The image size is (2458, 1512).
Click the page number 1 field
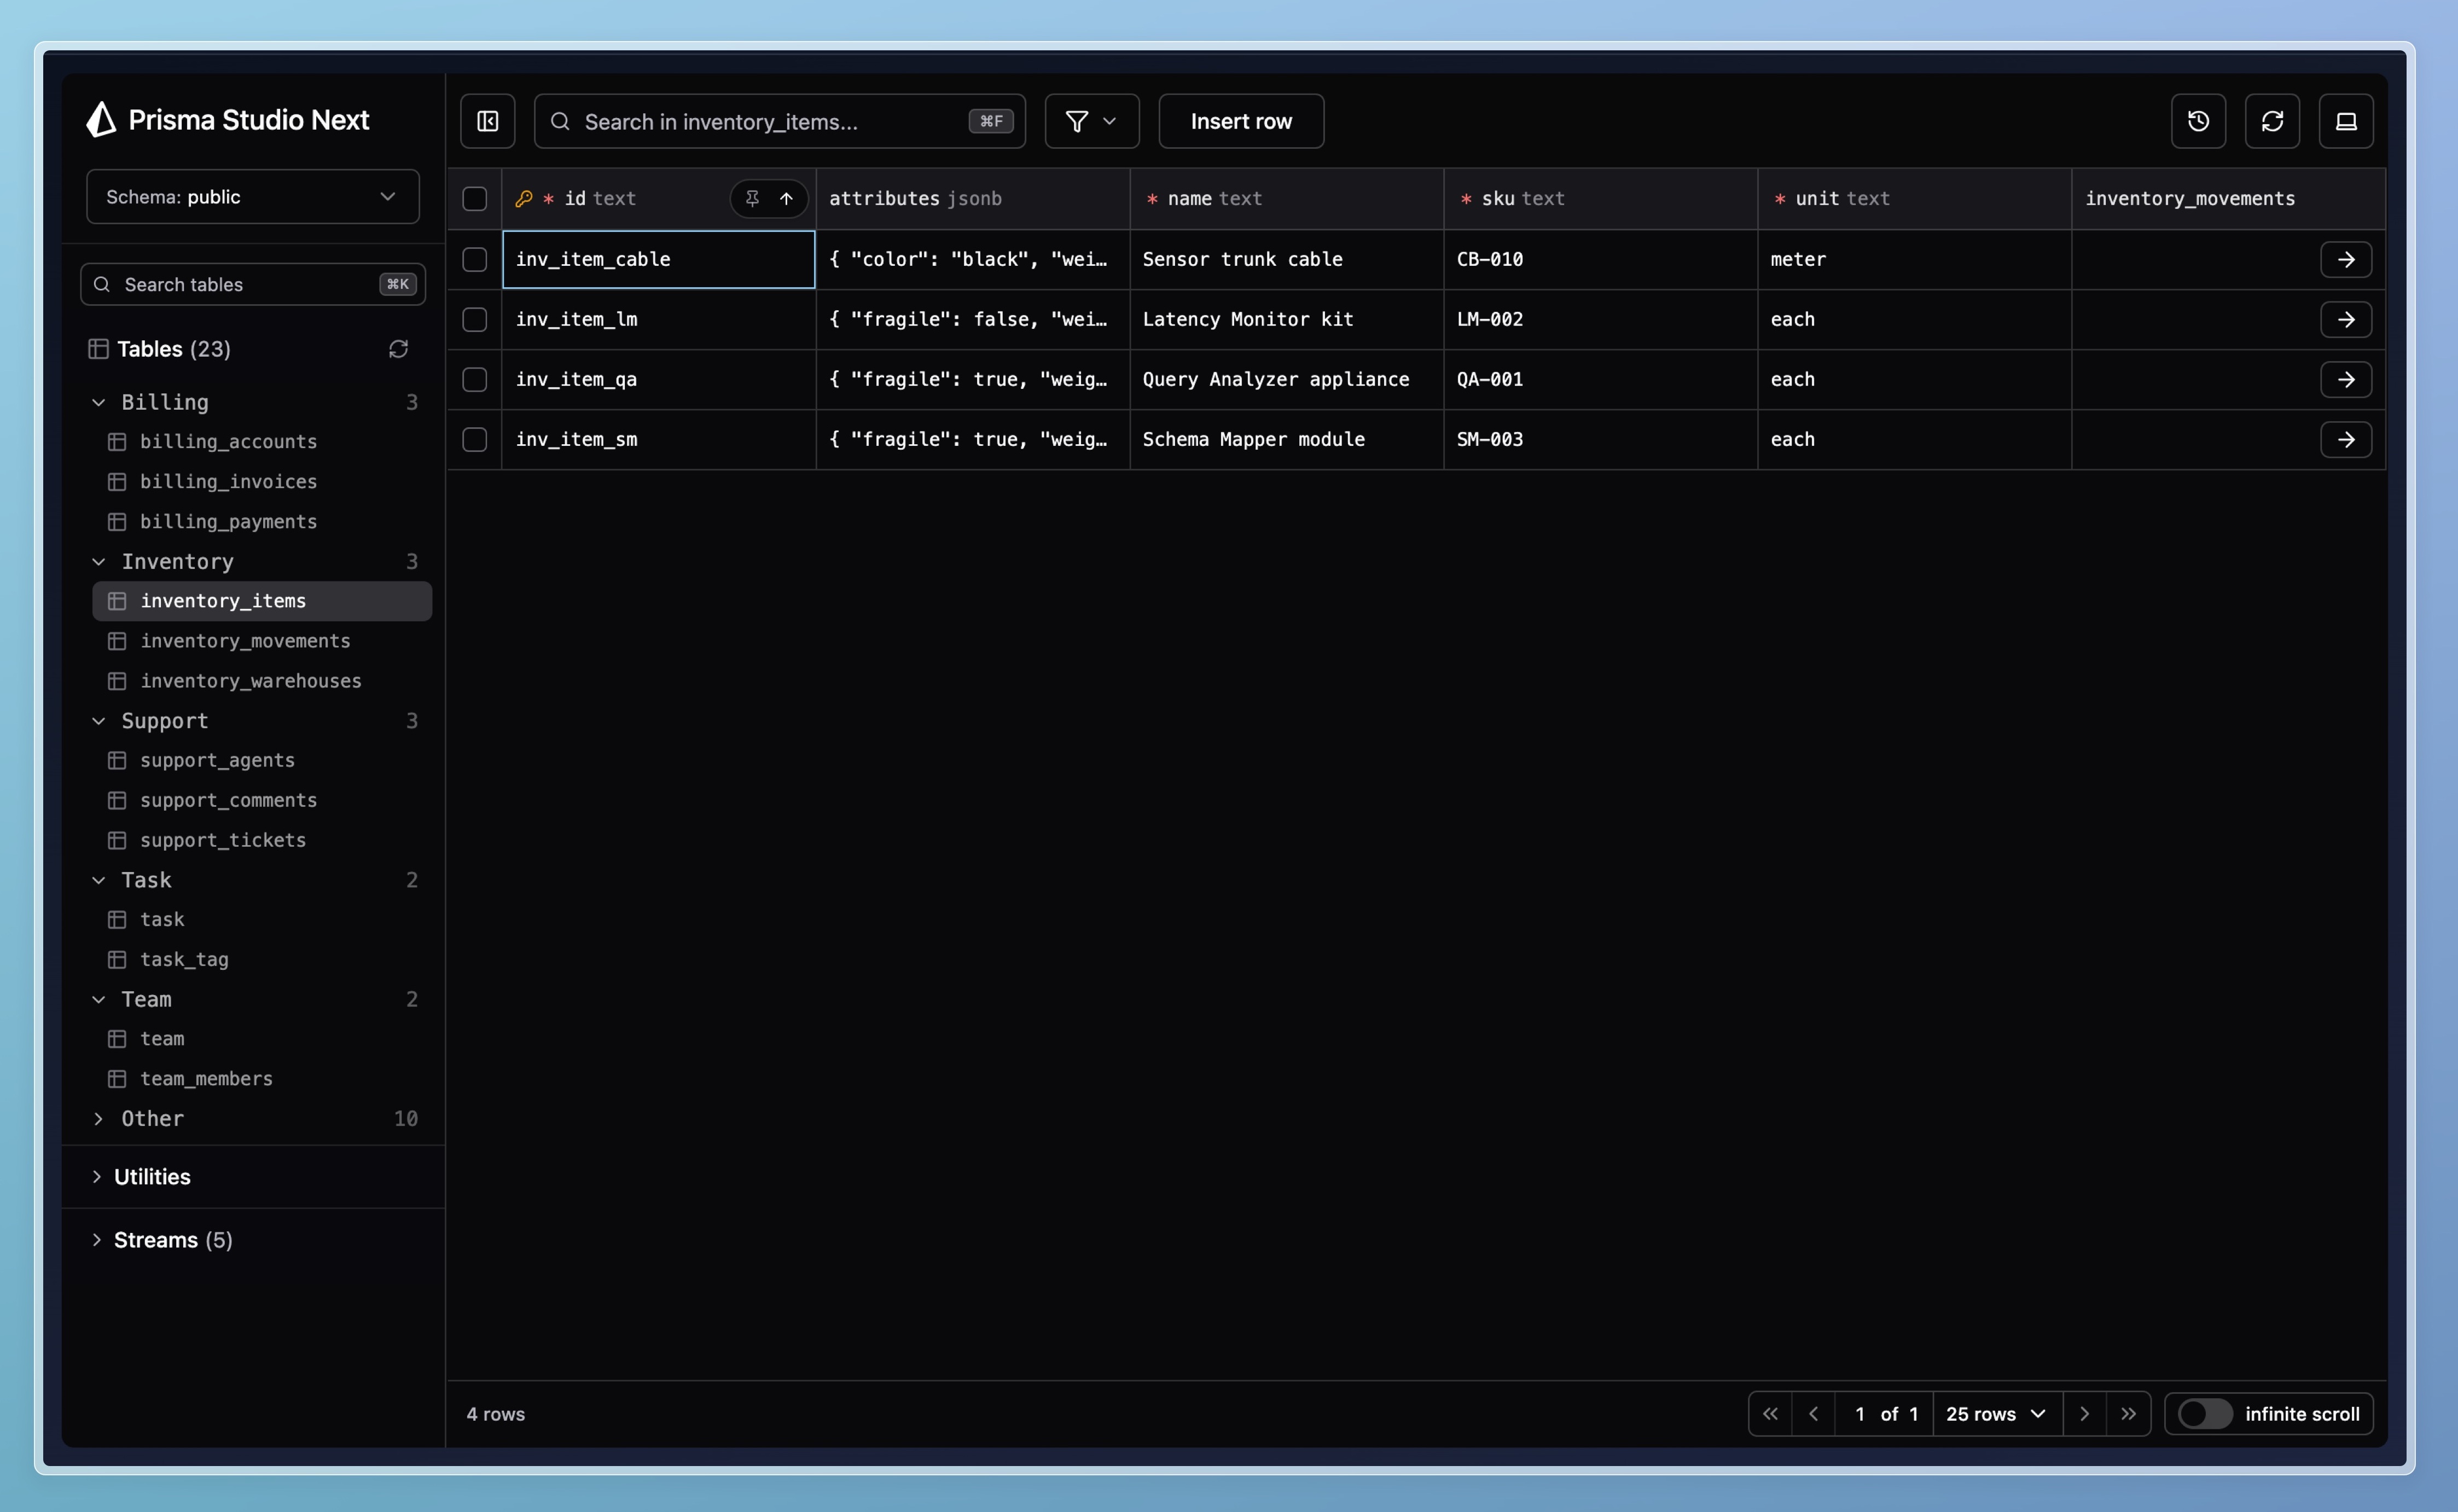(1860, 1414)
